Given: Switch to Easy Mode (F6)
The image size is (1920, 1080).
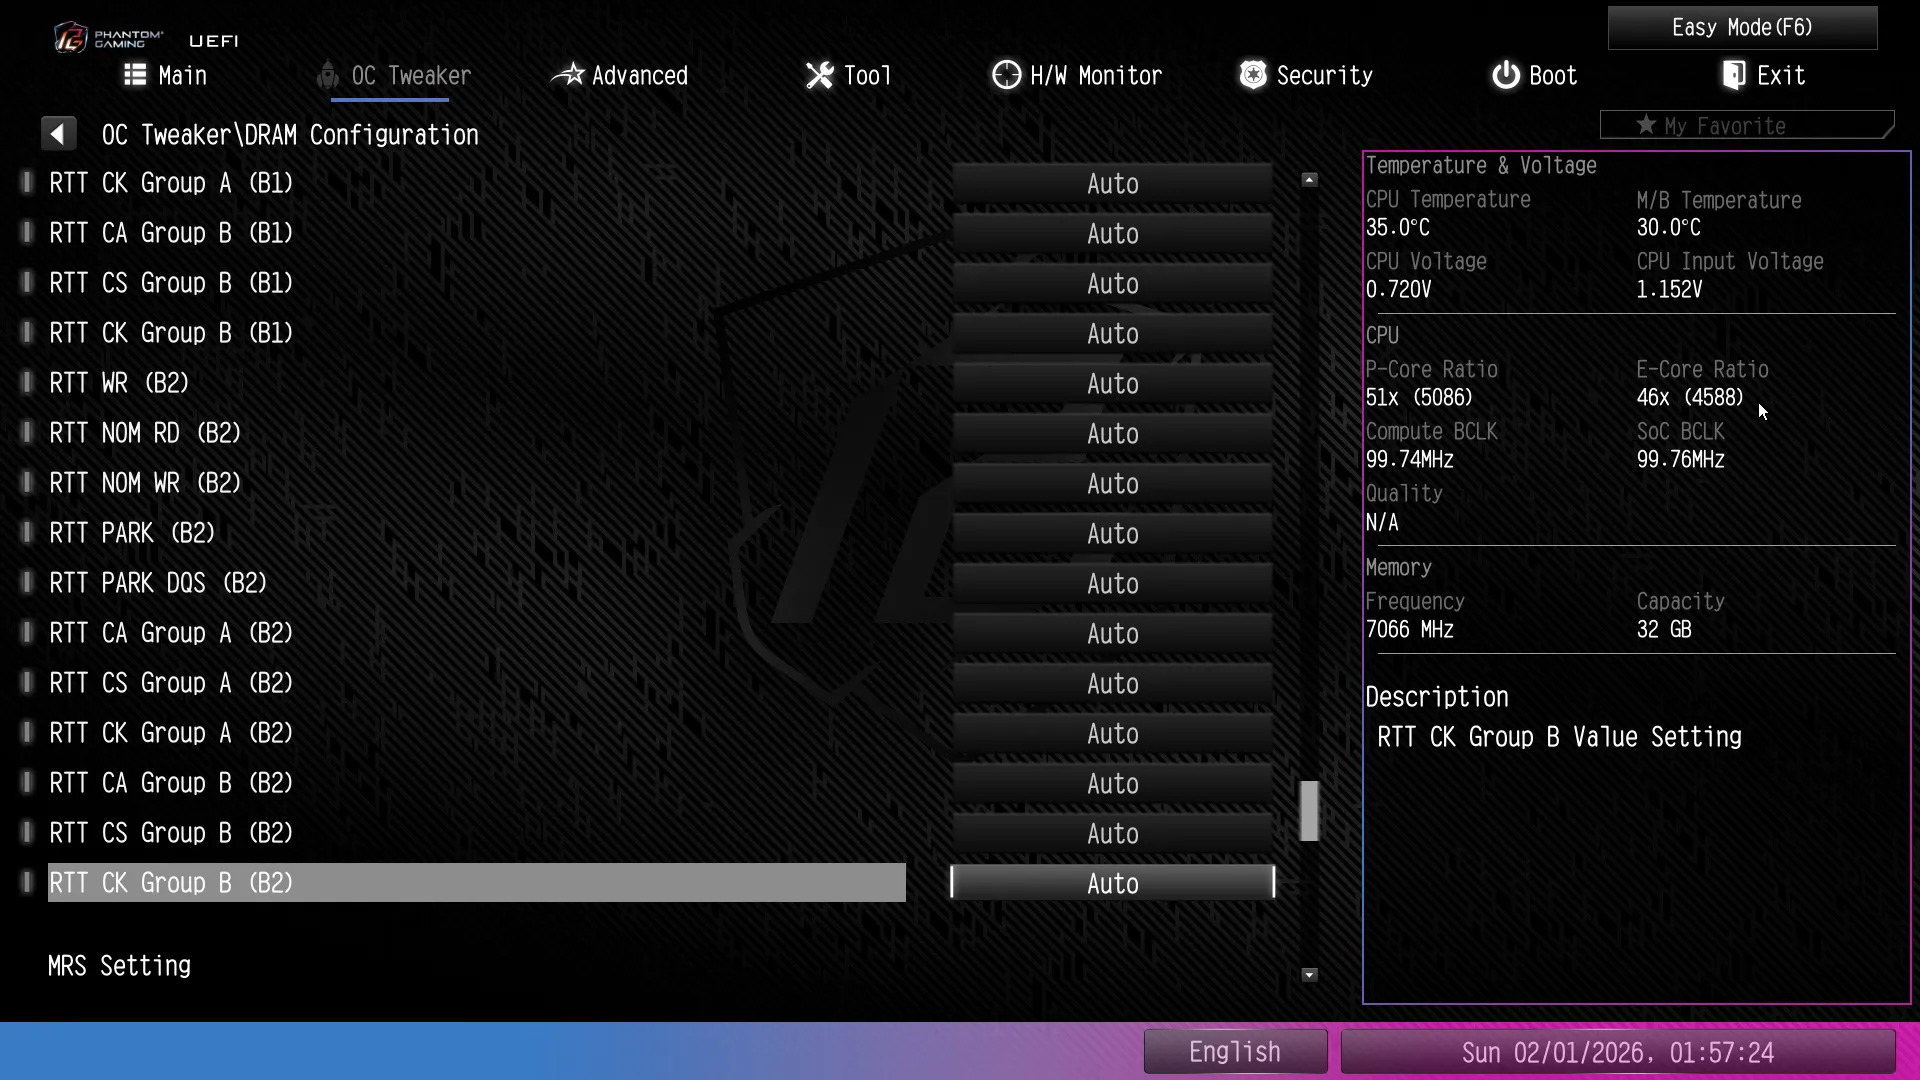Looking at the screenshot, I should point(1741,28).
